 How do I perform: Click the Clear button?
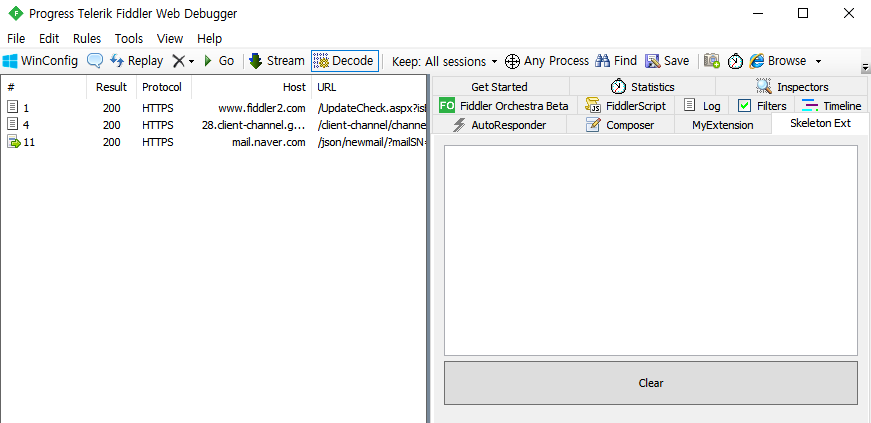point(650,383)
